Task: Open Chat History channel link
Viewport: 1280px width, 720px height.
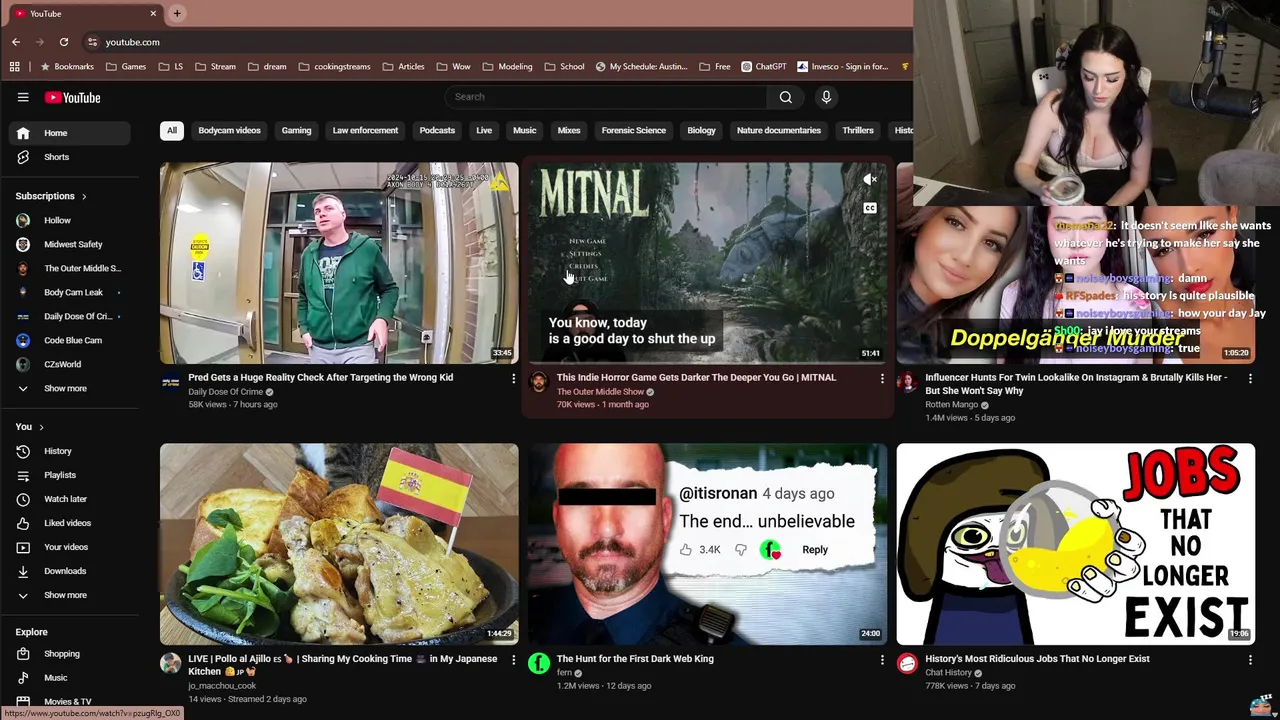Action: pyautogui.click(x=948, y=673)
